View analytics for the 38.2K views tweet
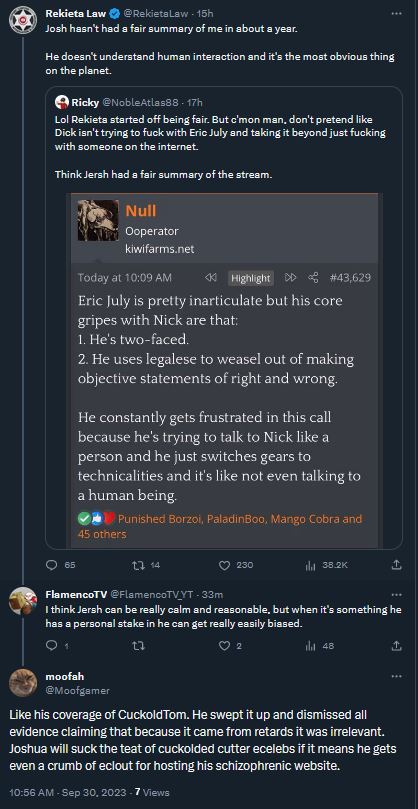The image size is (418, 809). click(326, 565)
